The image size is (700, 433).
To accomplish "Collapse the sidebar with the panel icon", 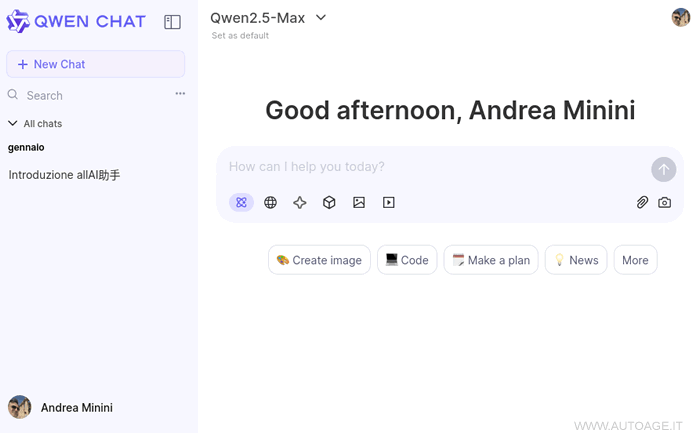I will pos(172,22).
